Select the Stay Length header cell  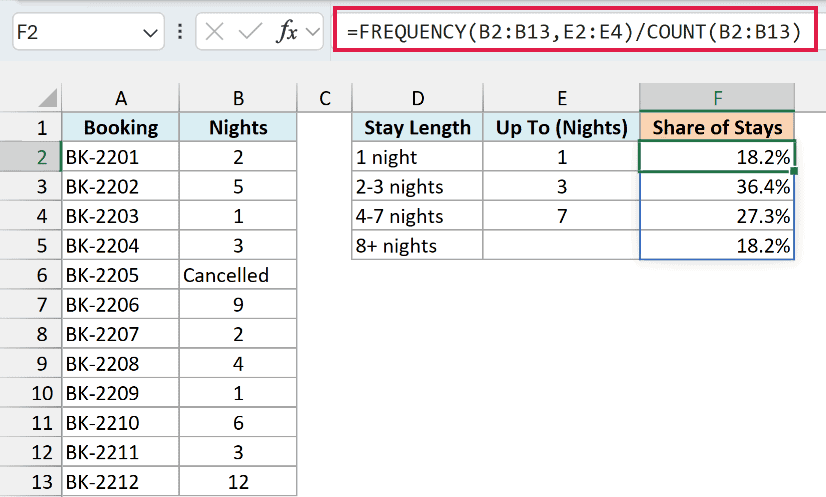coord(417,128)
